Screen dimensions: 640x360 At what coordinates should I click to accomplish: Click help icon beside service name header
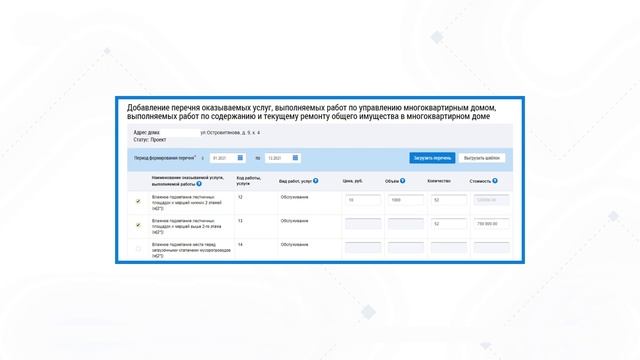[x=199, y=184]
